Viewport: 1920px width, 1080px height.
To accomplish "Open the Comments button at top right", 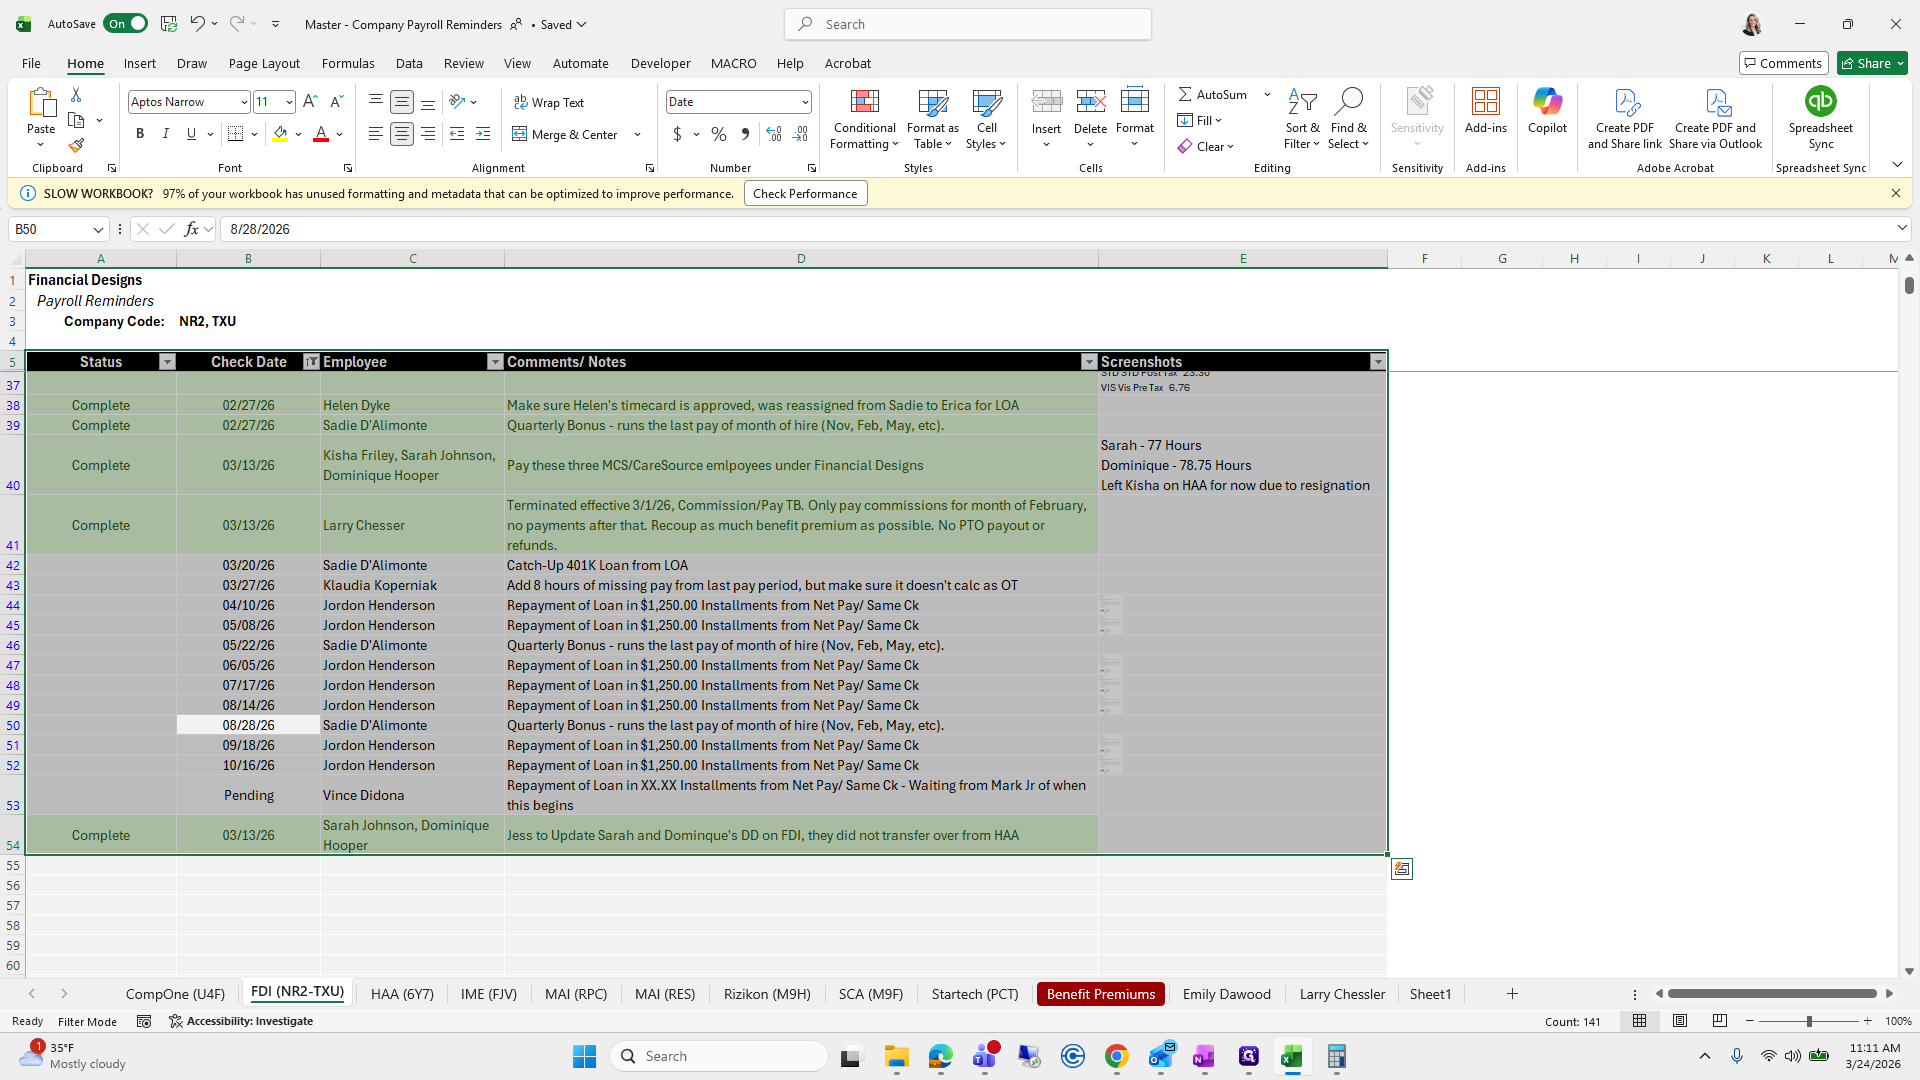I will coord(1783,63).
